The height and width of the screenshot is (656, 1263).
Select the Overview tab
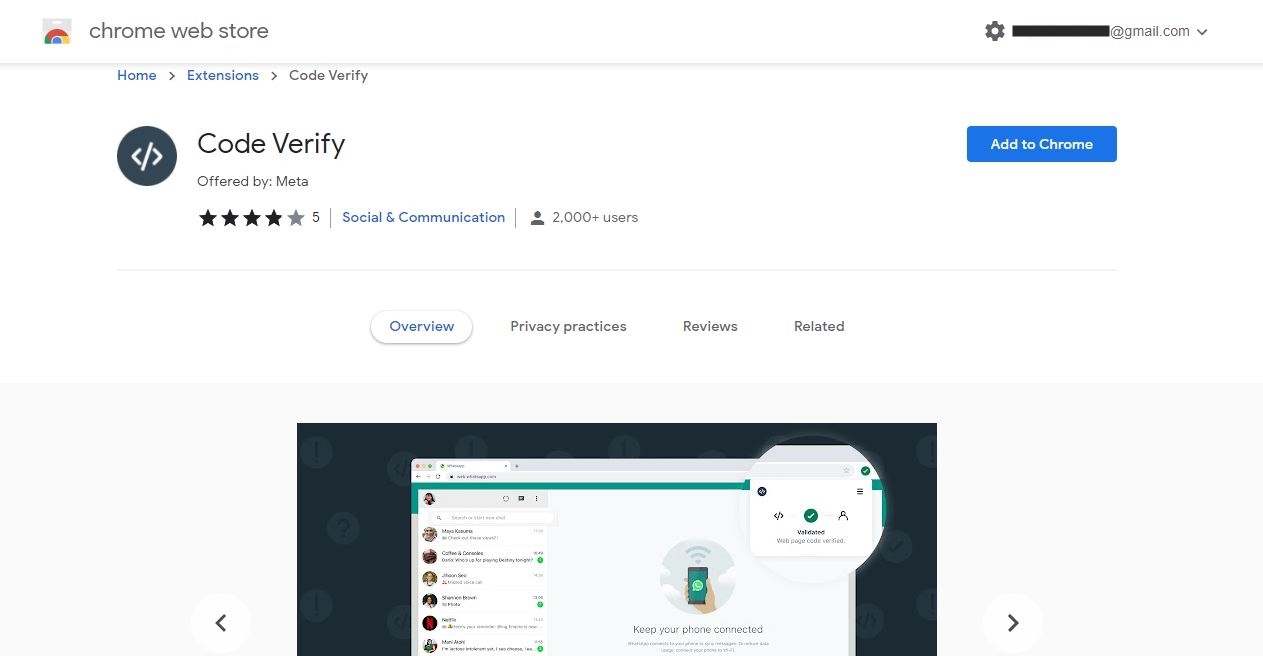(422, 326)
